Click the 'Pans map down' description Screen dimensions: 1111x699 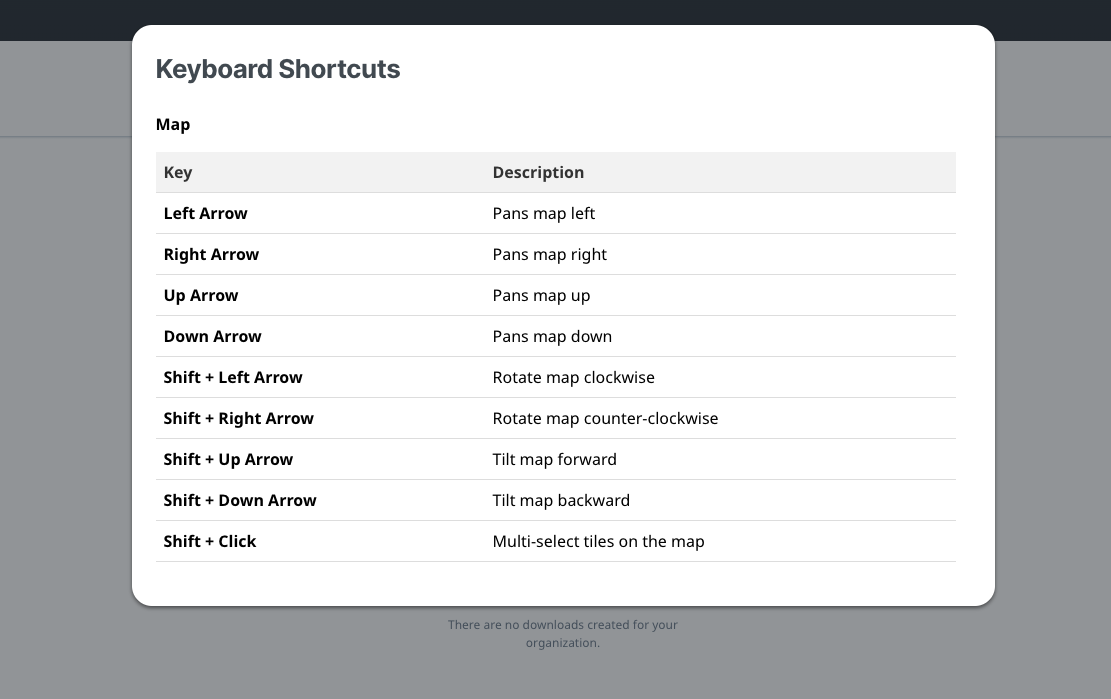[552, 336]
